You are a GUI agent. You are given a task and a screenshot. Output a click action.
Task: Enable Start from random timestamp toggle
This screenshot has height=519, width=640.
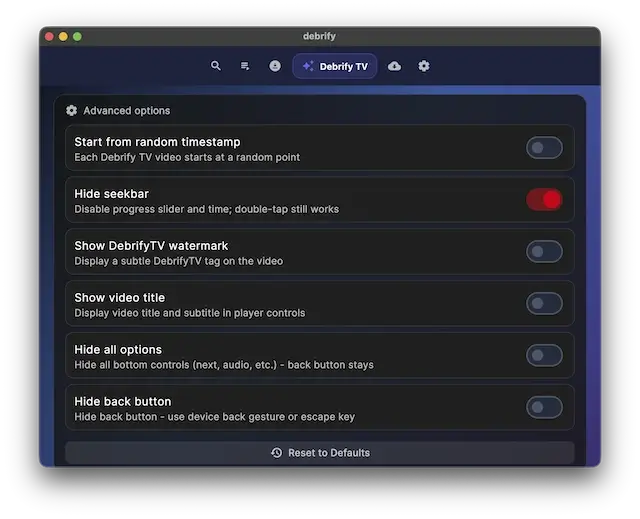pos(544,148)
